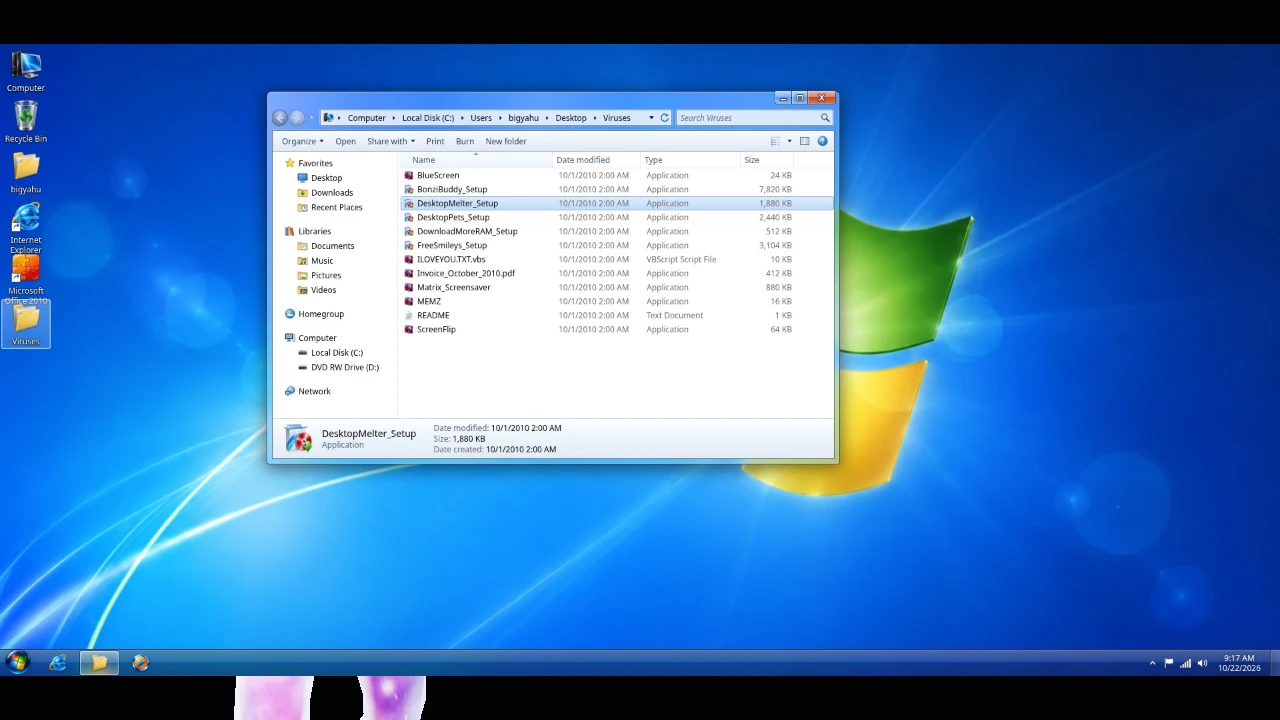Screen dimensions: 1280x720
Task: Click Burn in the Explorer toolbar
Action: point(465,141)
